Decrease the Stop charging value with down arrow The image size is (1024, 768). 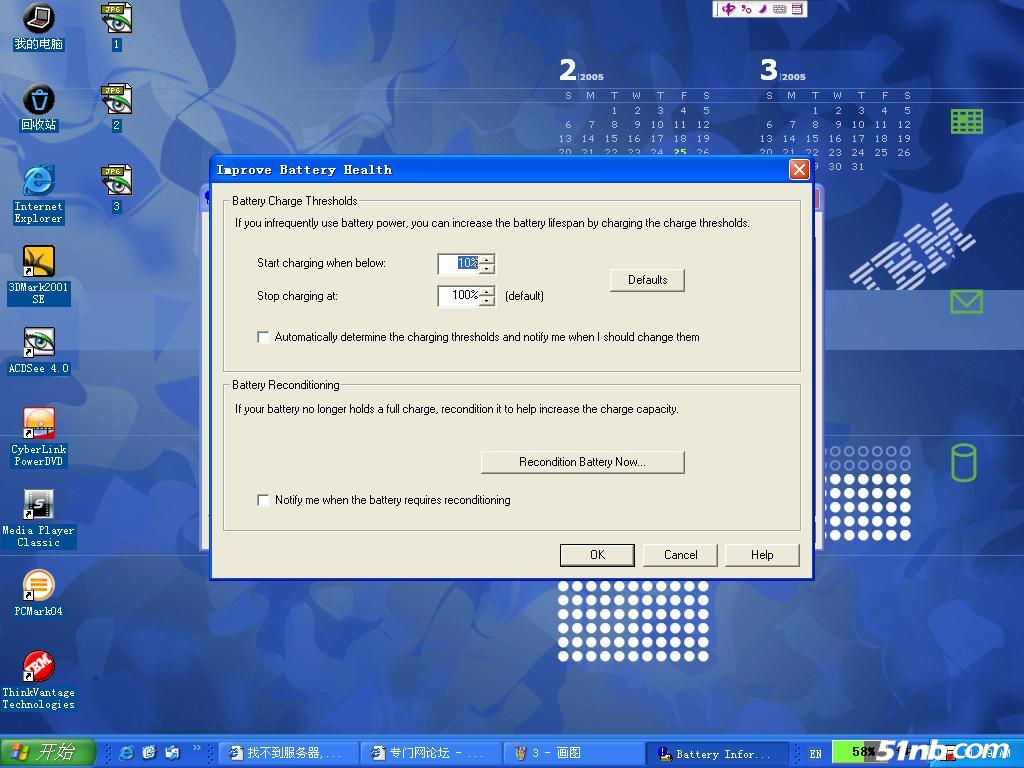pos(487,301)
